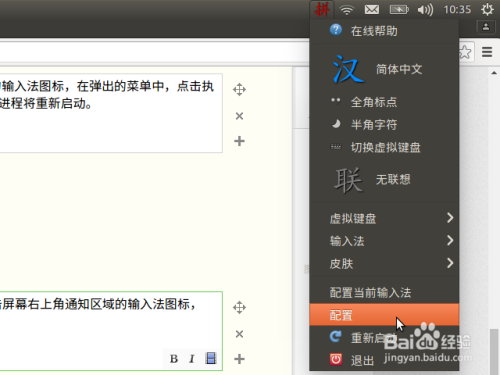
Task: Apply italic formatting with the I button
Action: 192,359
